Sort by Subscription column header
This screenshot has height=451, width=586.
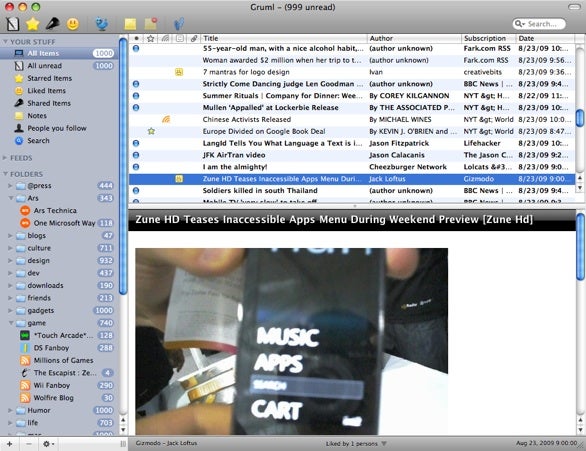tap(488, 38)
